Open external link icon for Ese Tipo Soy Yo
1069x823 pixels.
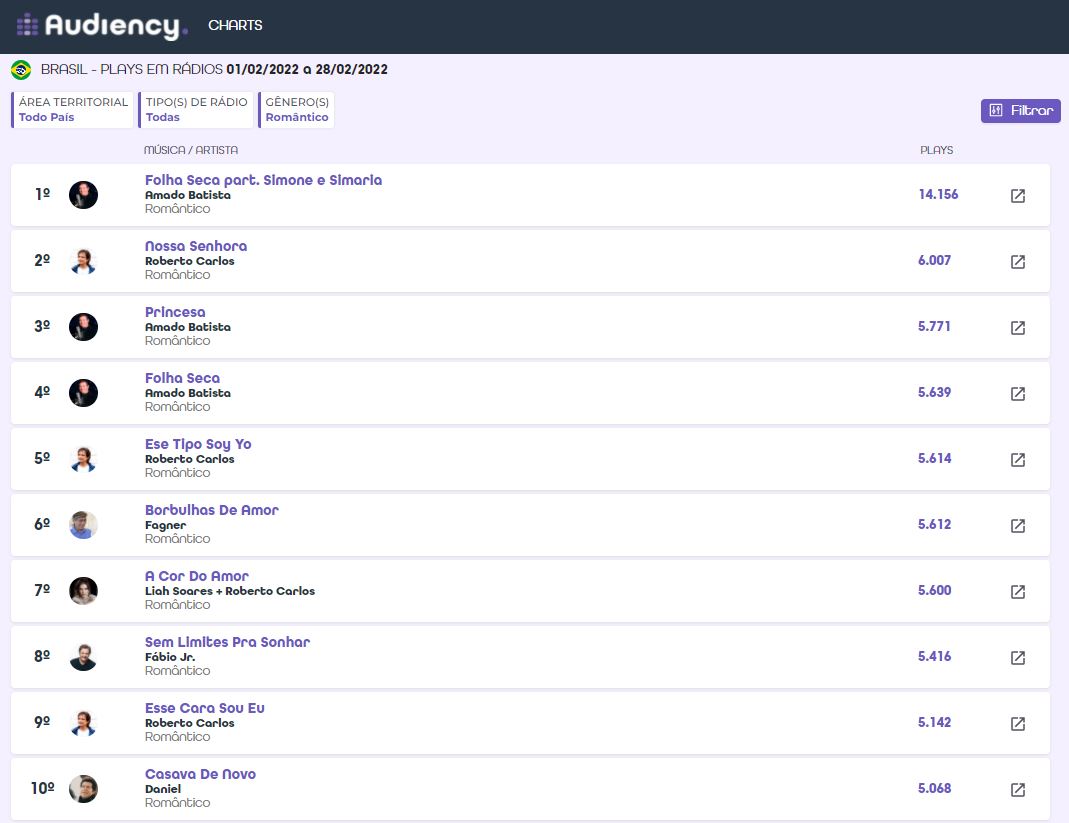[x=1017, y=460]
